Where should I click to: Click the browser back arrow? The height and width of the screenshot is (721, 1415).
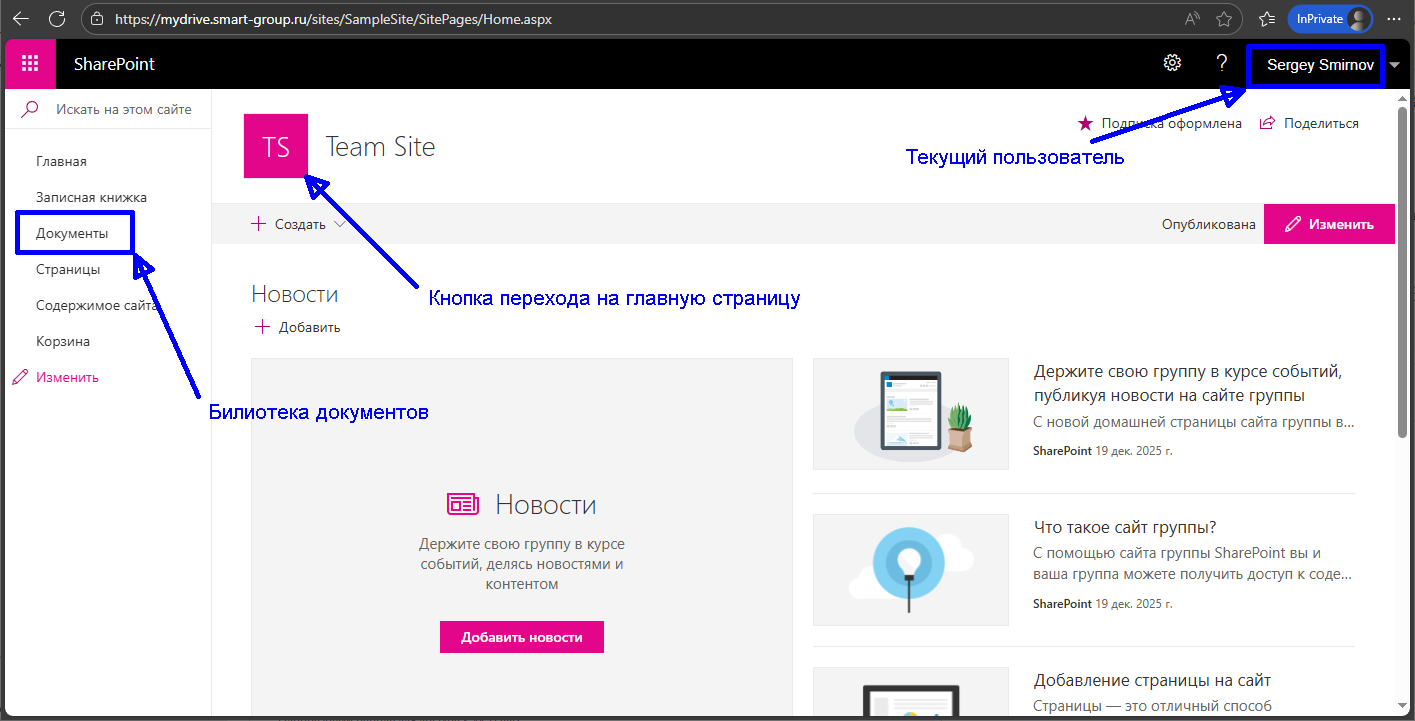pos(20,19)
